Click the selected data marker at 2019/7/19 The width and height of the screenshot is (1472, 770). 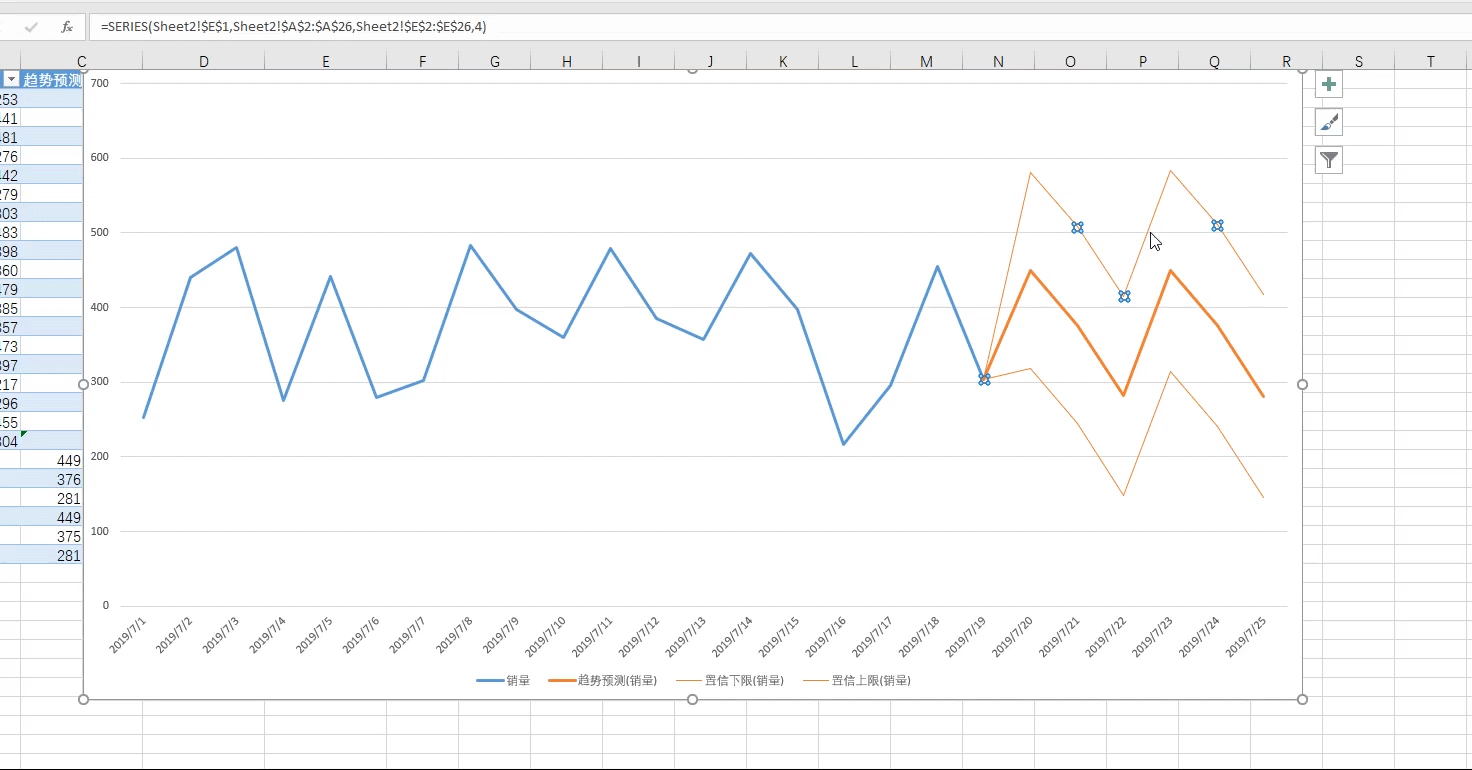[x=984, y=379]
